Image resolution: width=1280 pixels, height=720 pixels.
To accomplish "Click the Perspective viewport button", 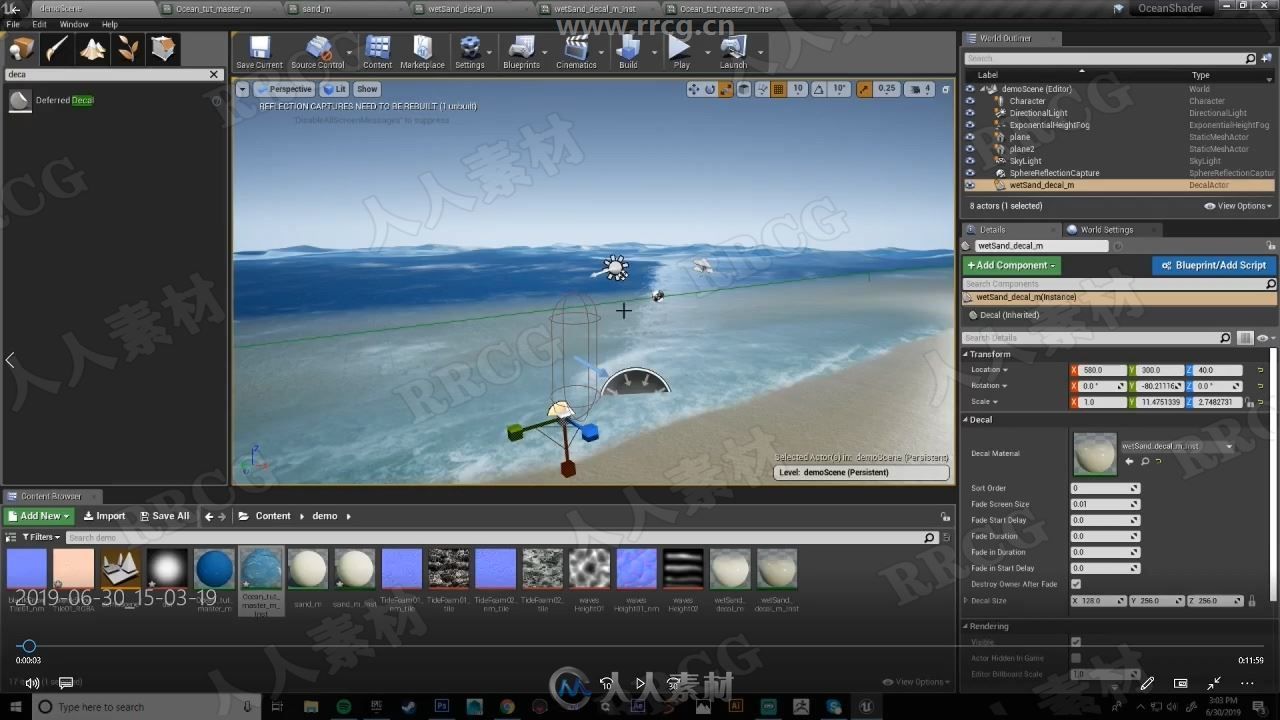I will [x=284, y=89].
